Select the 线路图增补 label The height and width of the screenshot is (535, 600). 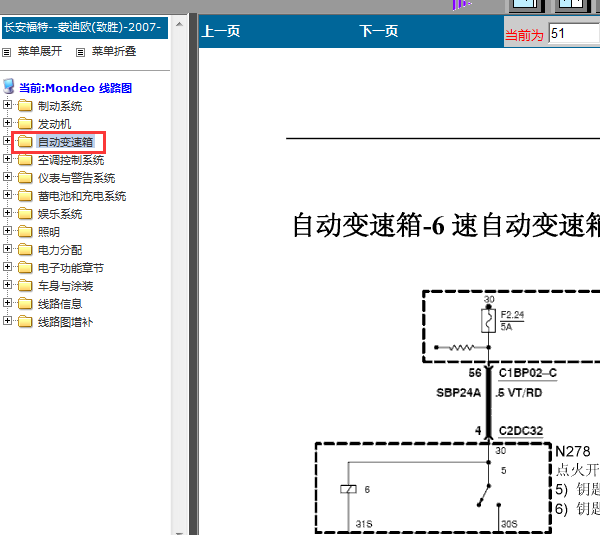[65, 322]
